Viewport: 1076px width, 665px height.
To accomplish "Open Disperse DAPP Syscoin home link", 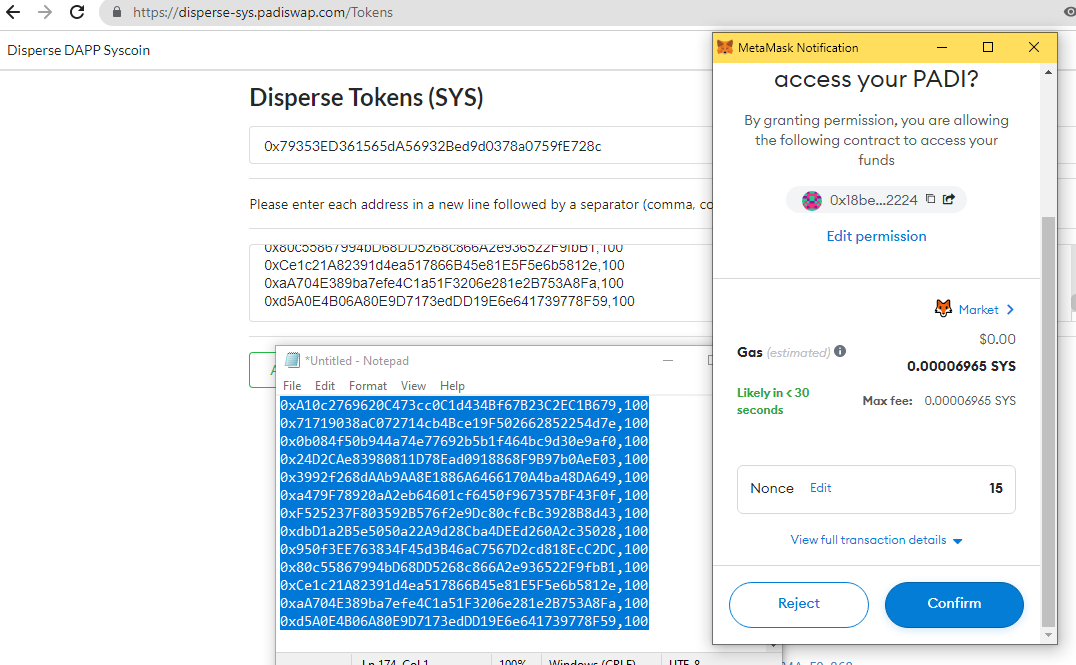I will coord(78,50).
